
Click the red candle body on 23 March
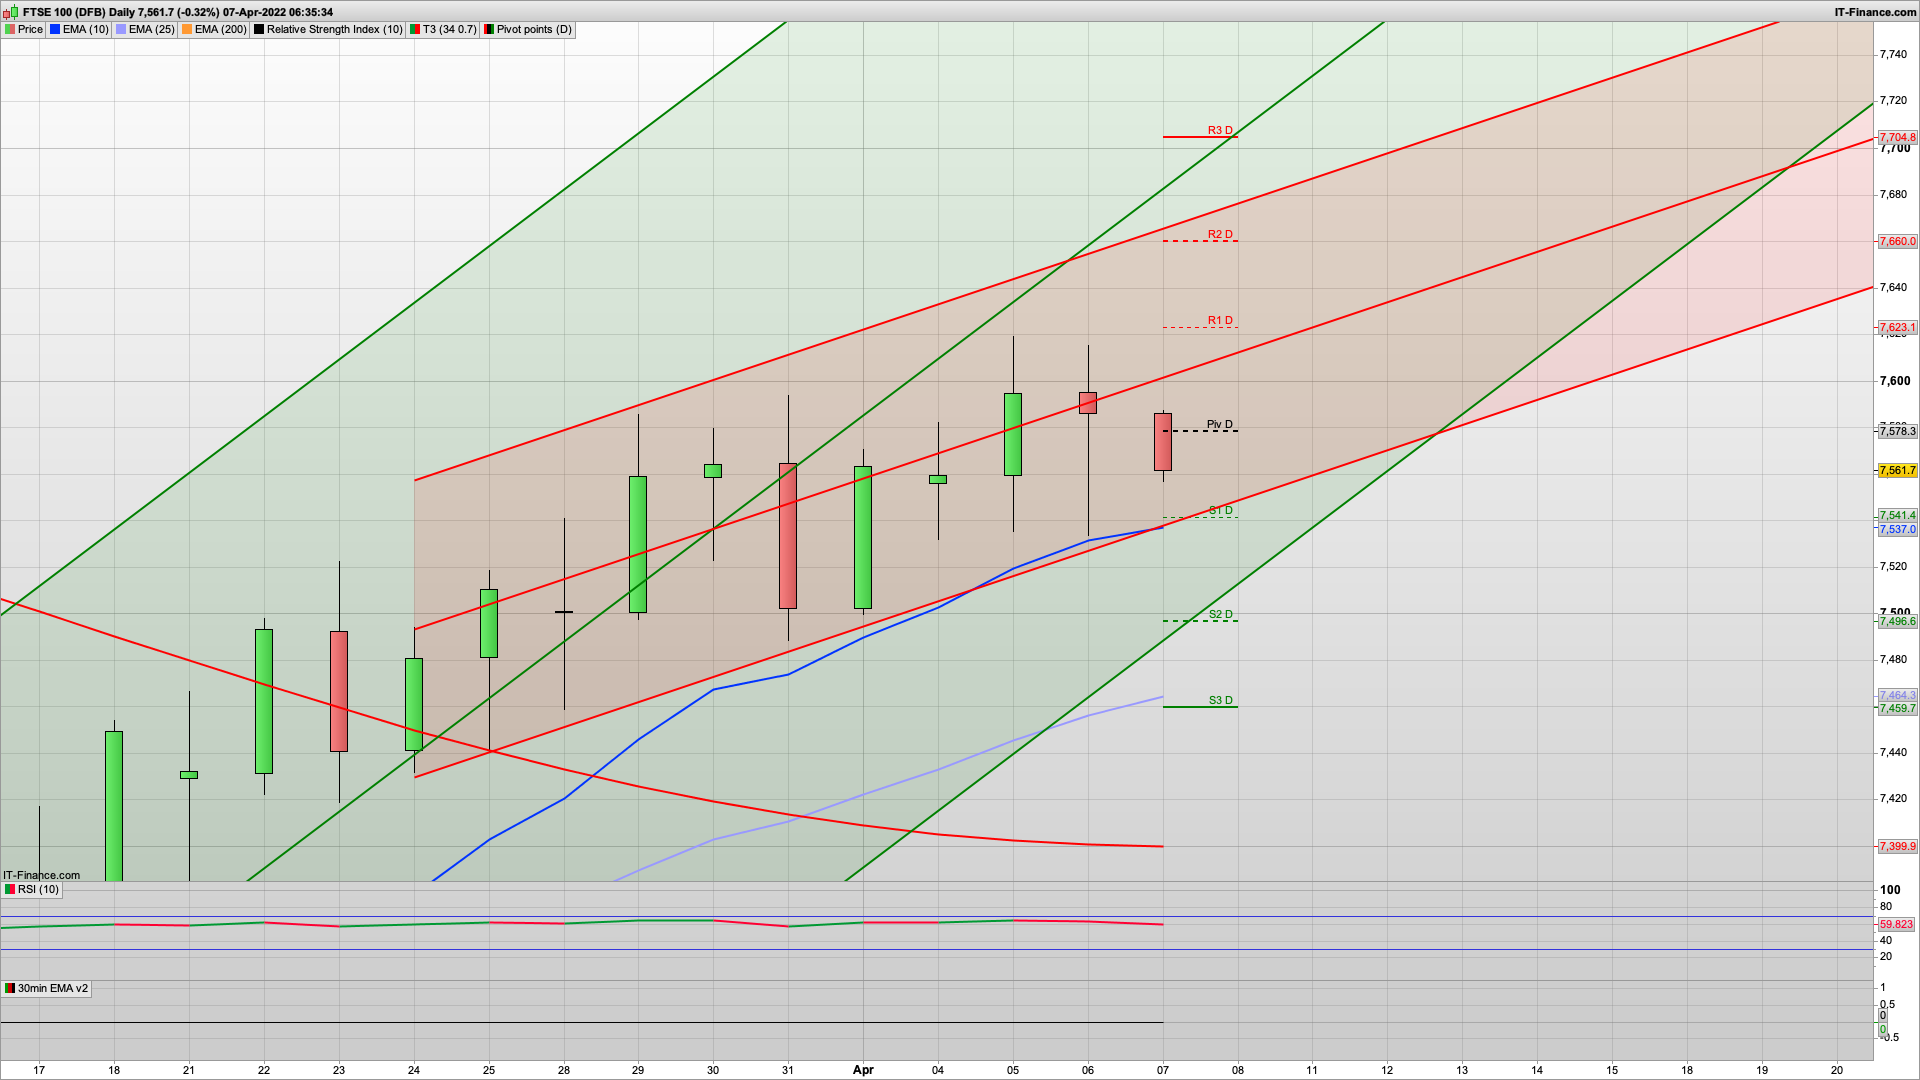[x=339, y=691]
